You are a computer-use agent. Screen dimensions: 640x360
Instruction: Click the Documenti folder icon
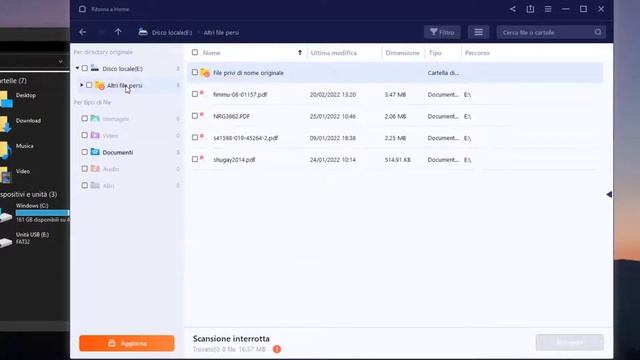pos(95,152)
